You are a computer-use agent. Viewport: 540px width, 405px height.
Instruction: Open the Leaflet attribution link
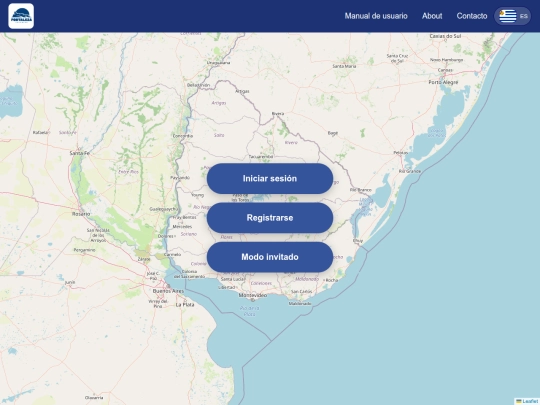coord(531,401)
